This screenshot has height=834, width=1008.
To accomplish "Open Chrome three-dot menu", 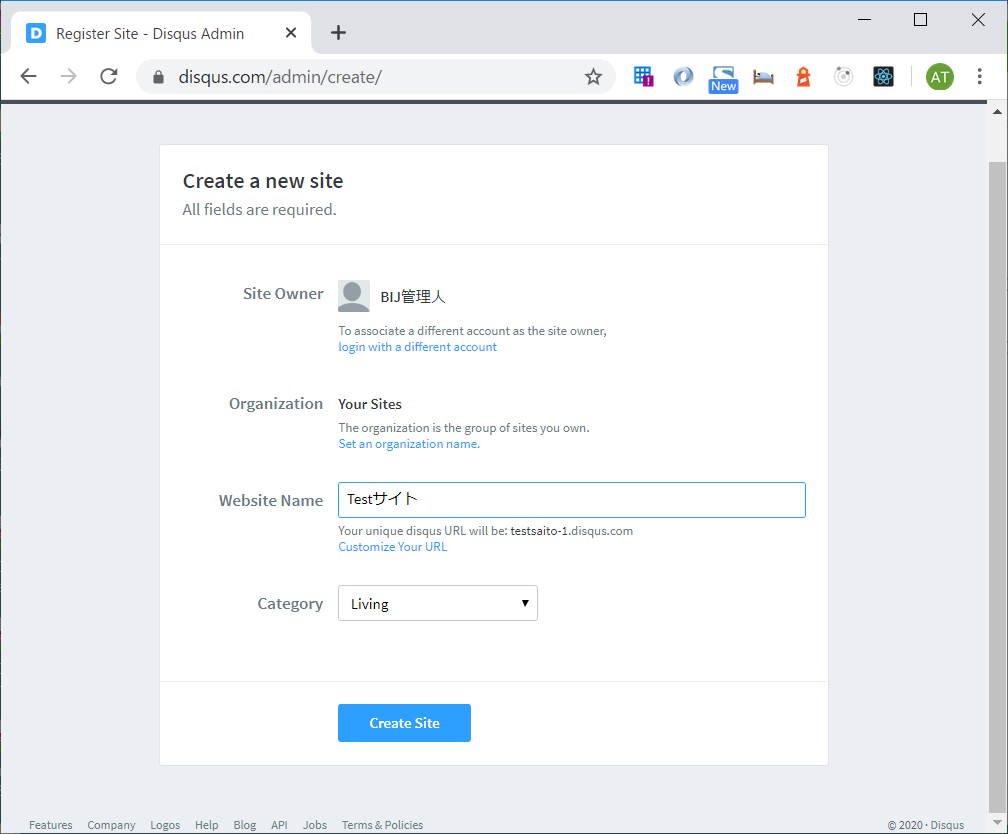I will pyautogui.click(x=979, y=77).
